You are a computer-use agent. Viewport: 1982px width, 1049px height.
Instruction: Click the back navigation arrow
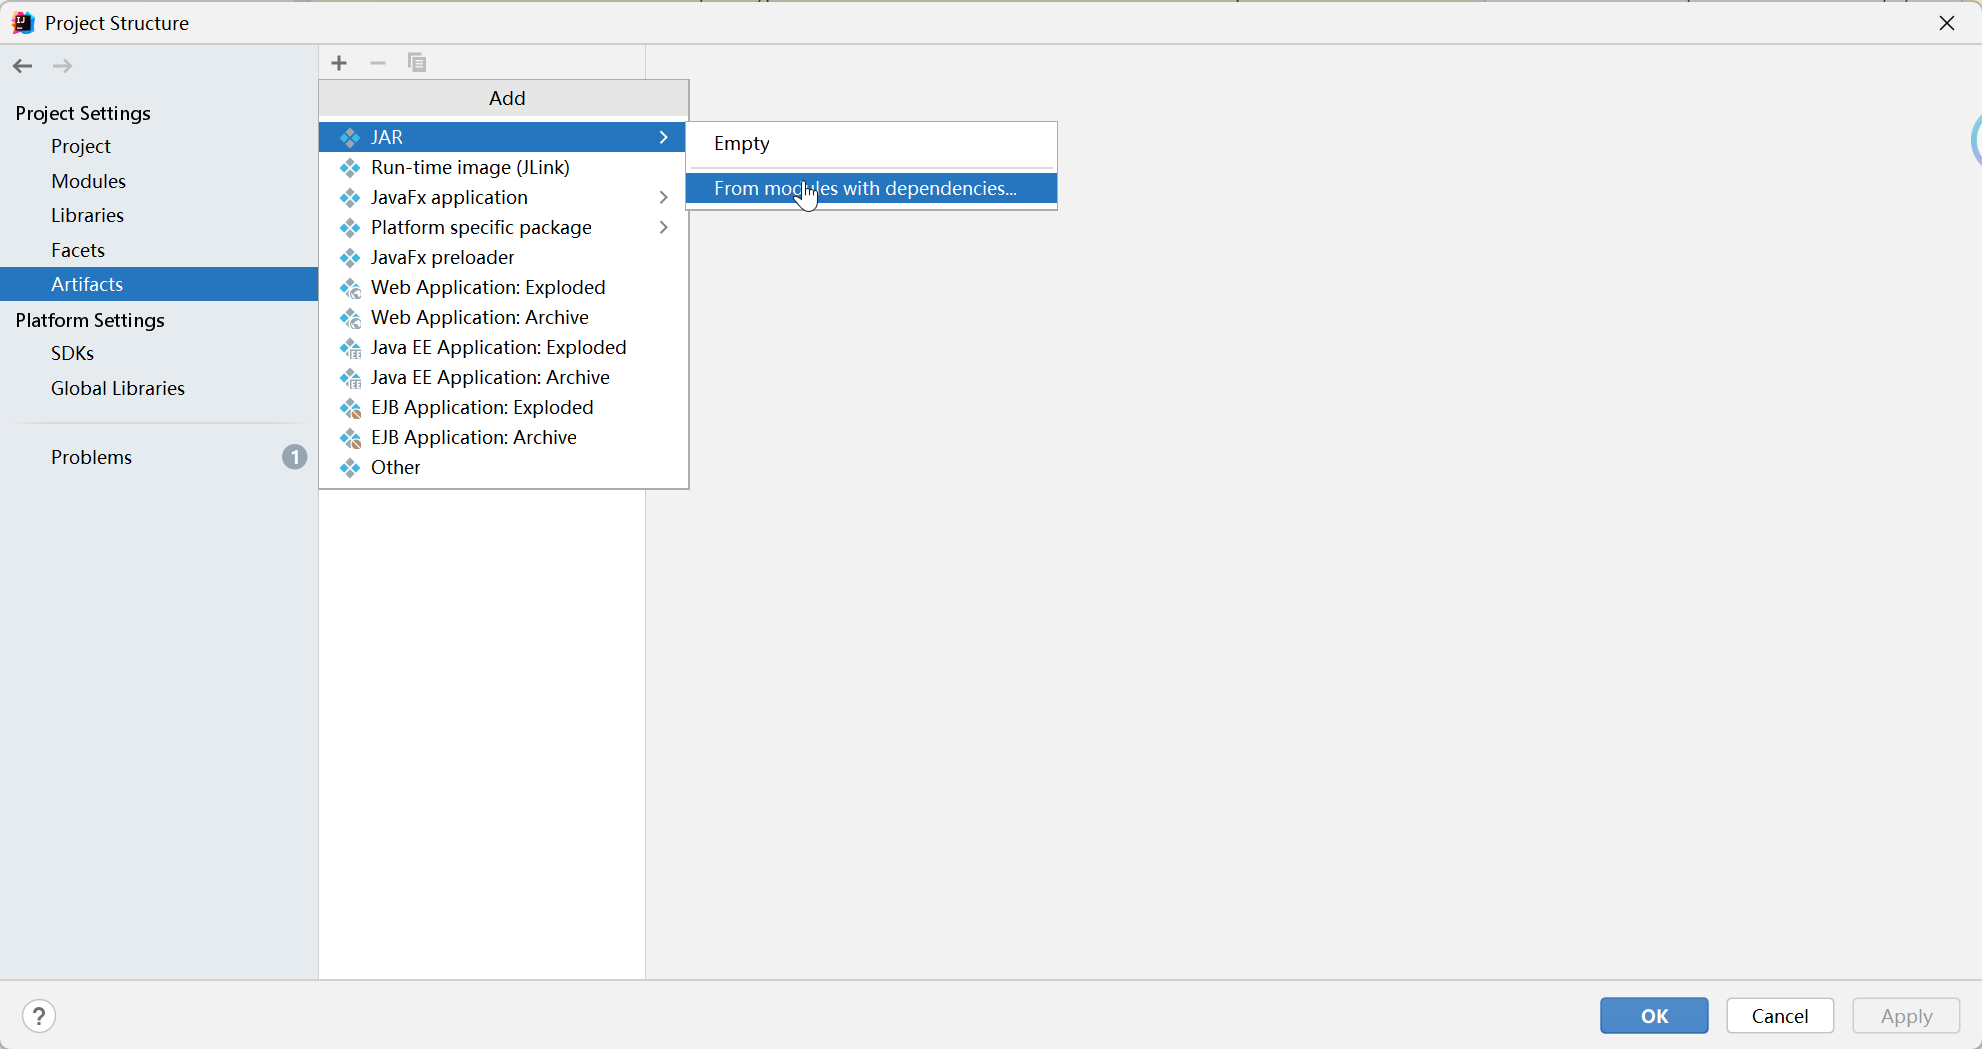tap(23, 66)
